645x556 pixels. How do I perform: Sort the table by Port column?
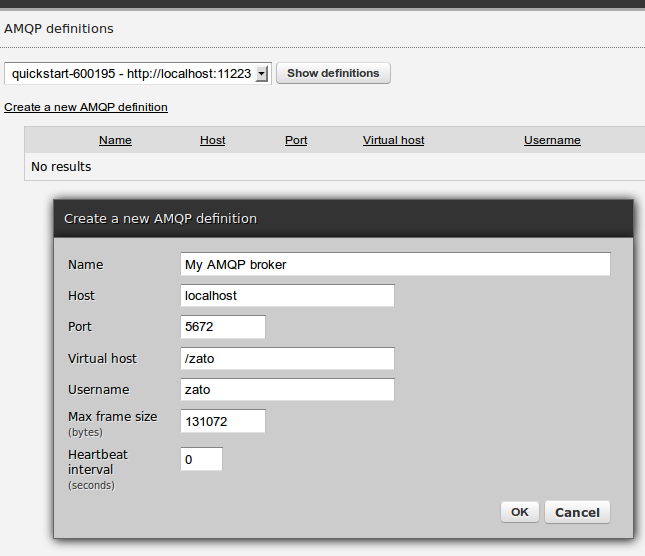pyautogui.click(x=296, y=140)
